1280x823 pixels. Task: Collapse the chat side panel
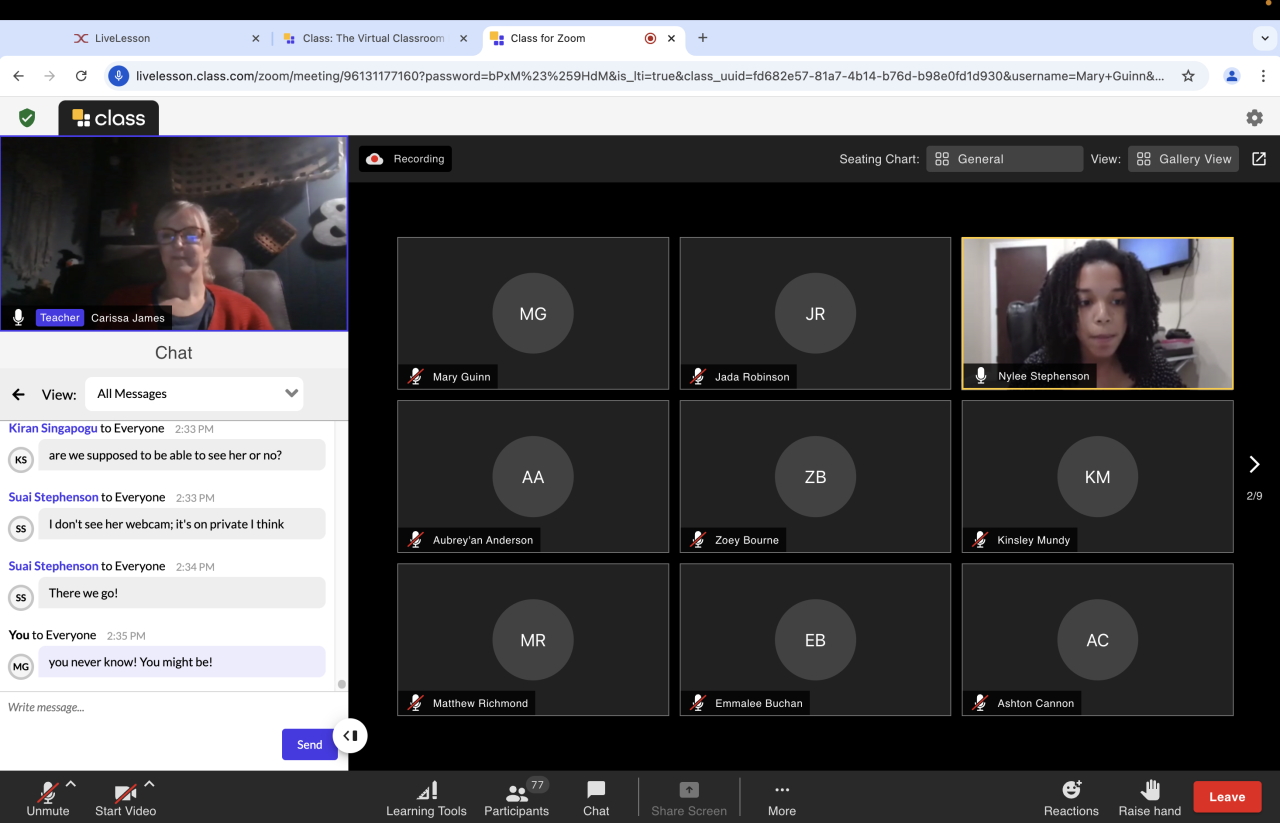tap(350, 736)
